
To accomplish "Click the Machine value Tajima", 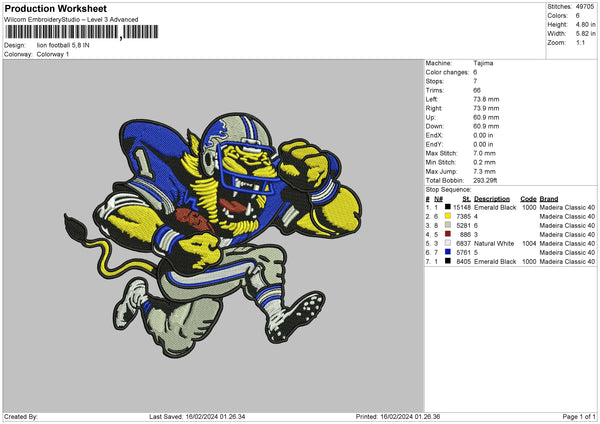I will point(483,63).
